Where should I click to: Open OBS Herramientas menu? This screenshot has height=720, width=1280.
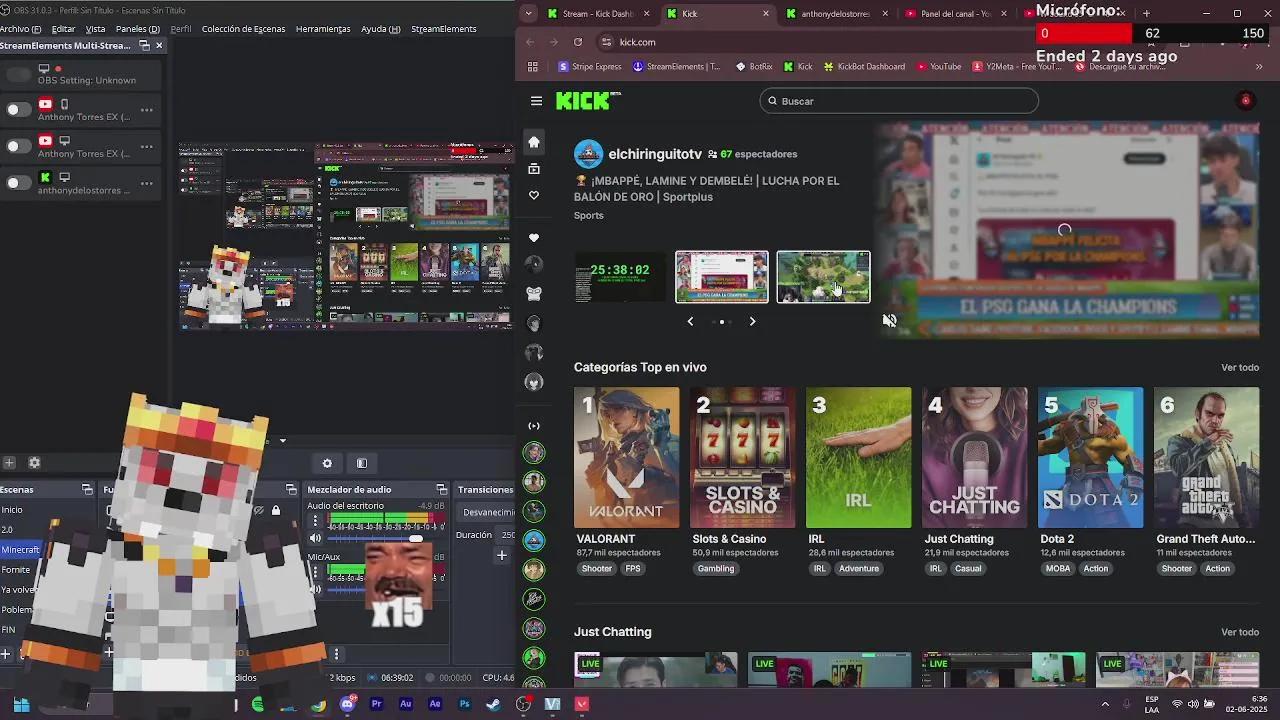(x=323, y=29)
